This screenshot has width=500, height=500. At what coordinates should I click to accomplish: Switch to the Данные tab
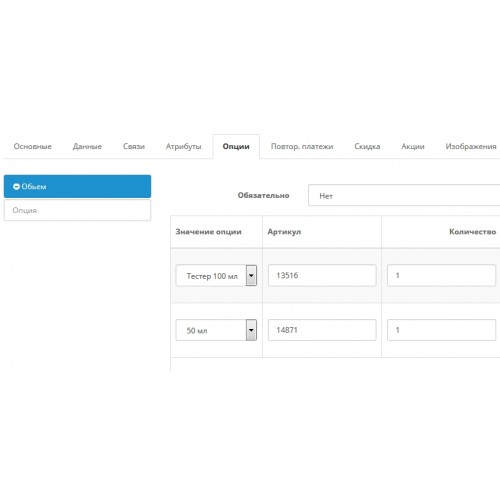(87, 146)
